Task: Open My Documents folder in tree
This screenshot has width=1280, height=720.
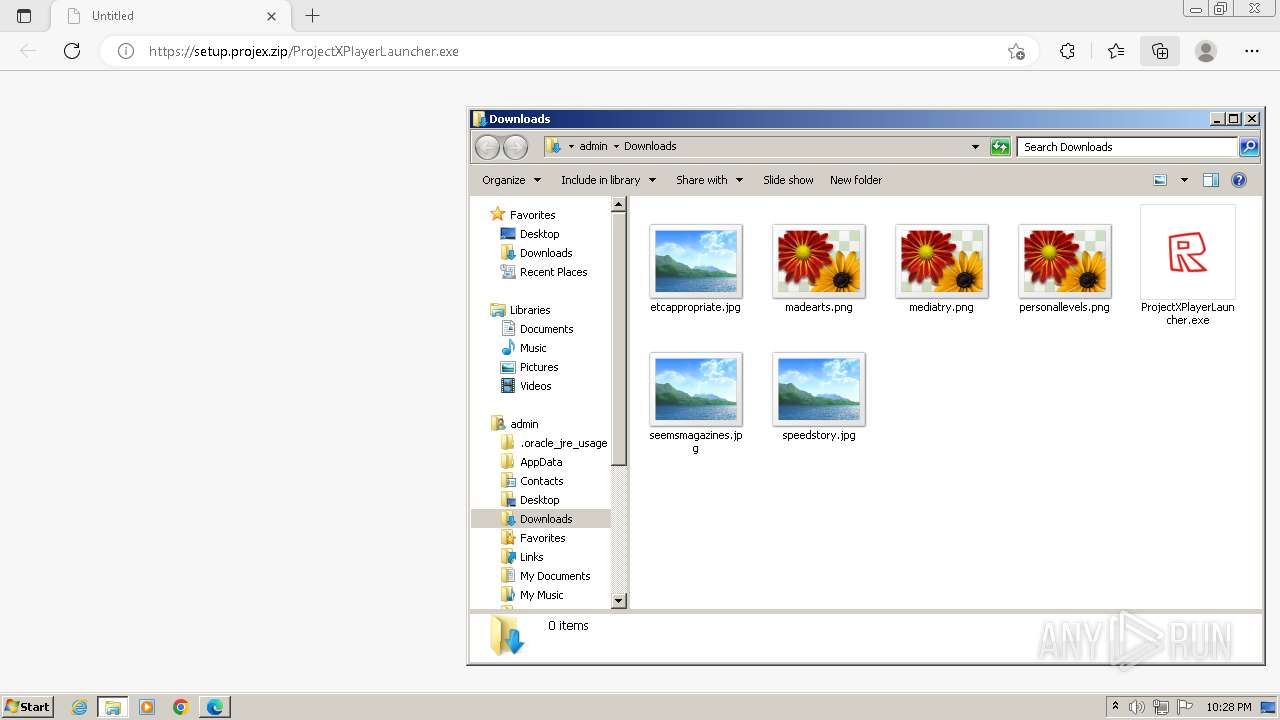Action: point(555,576)
